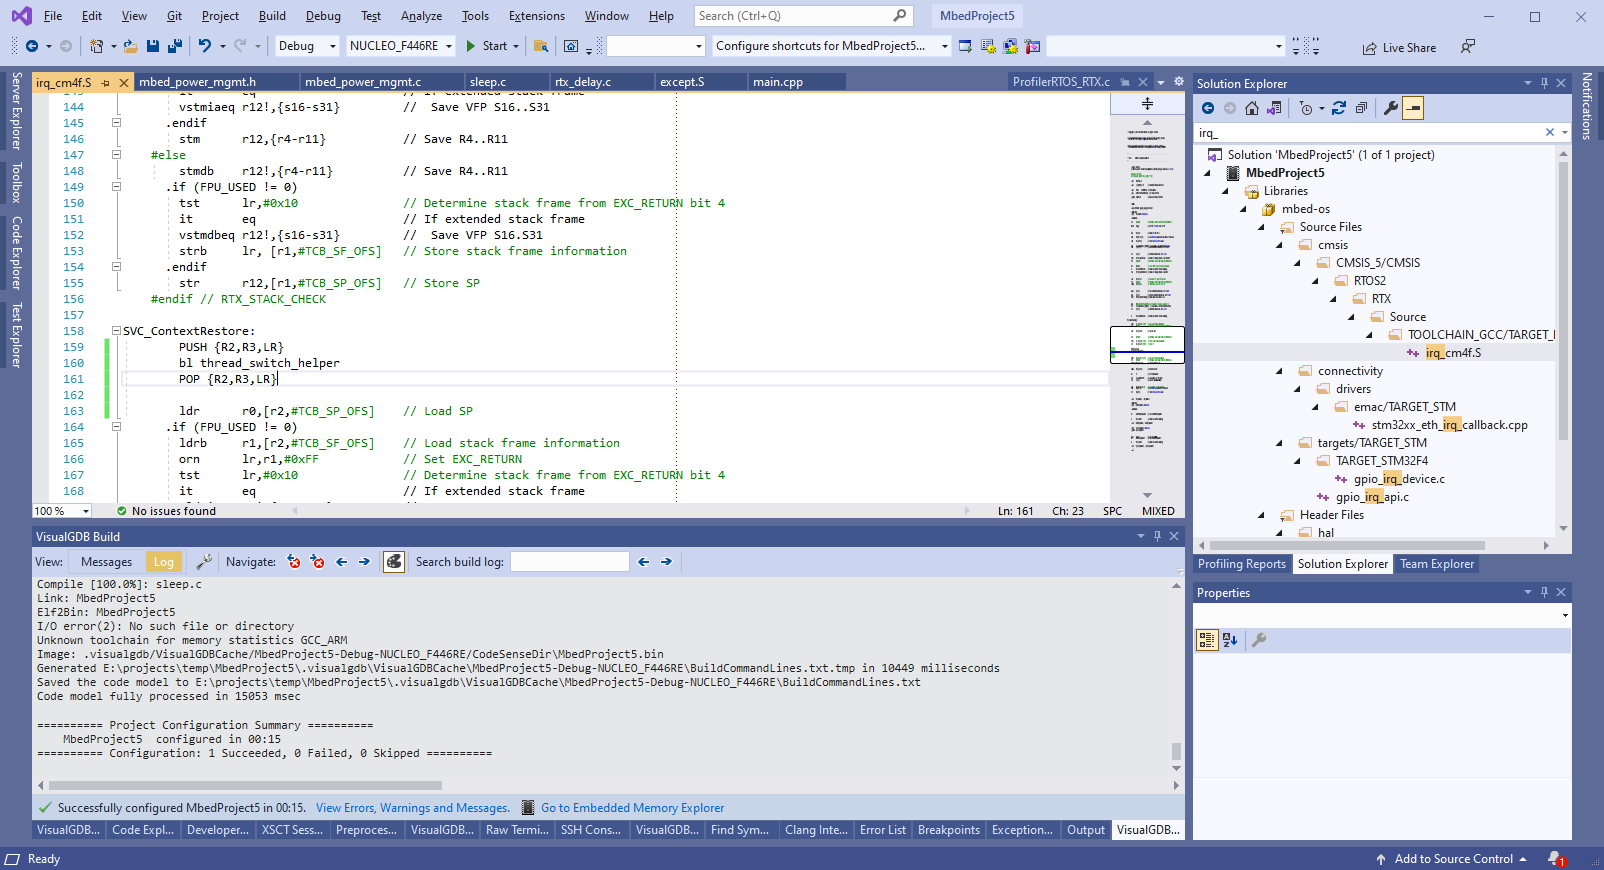The image size is (1604, 870).
Task: Collapse the Header Files tree node
Action: click(1261, 515)
